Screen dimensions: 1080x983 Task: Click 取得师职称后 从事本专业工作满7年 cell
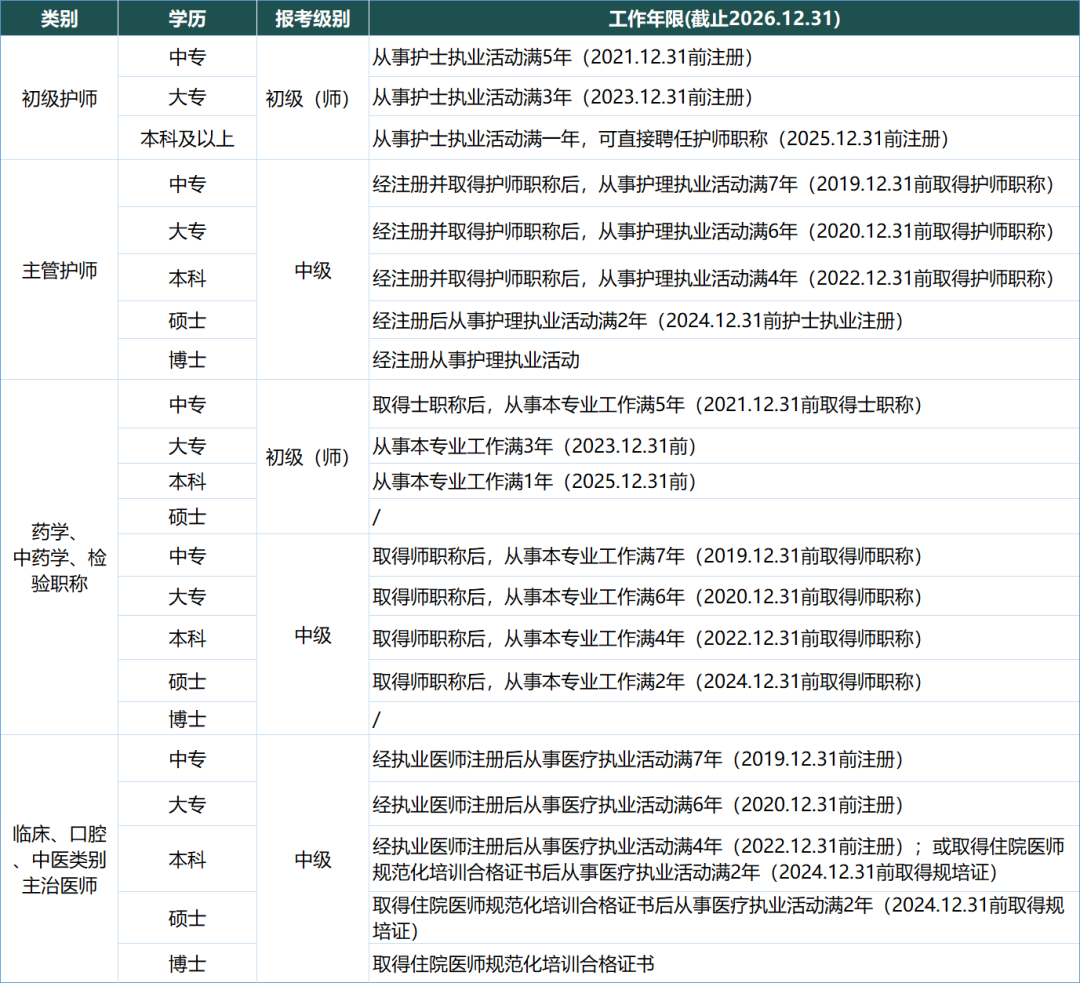pos(724,556)
